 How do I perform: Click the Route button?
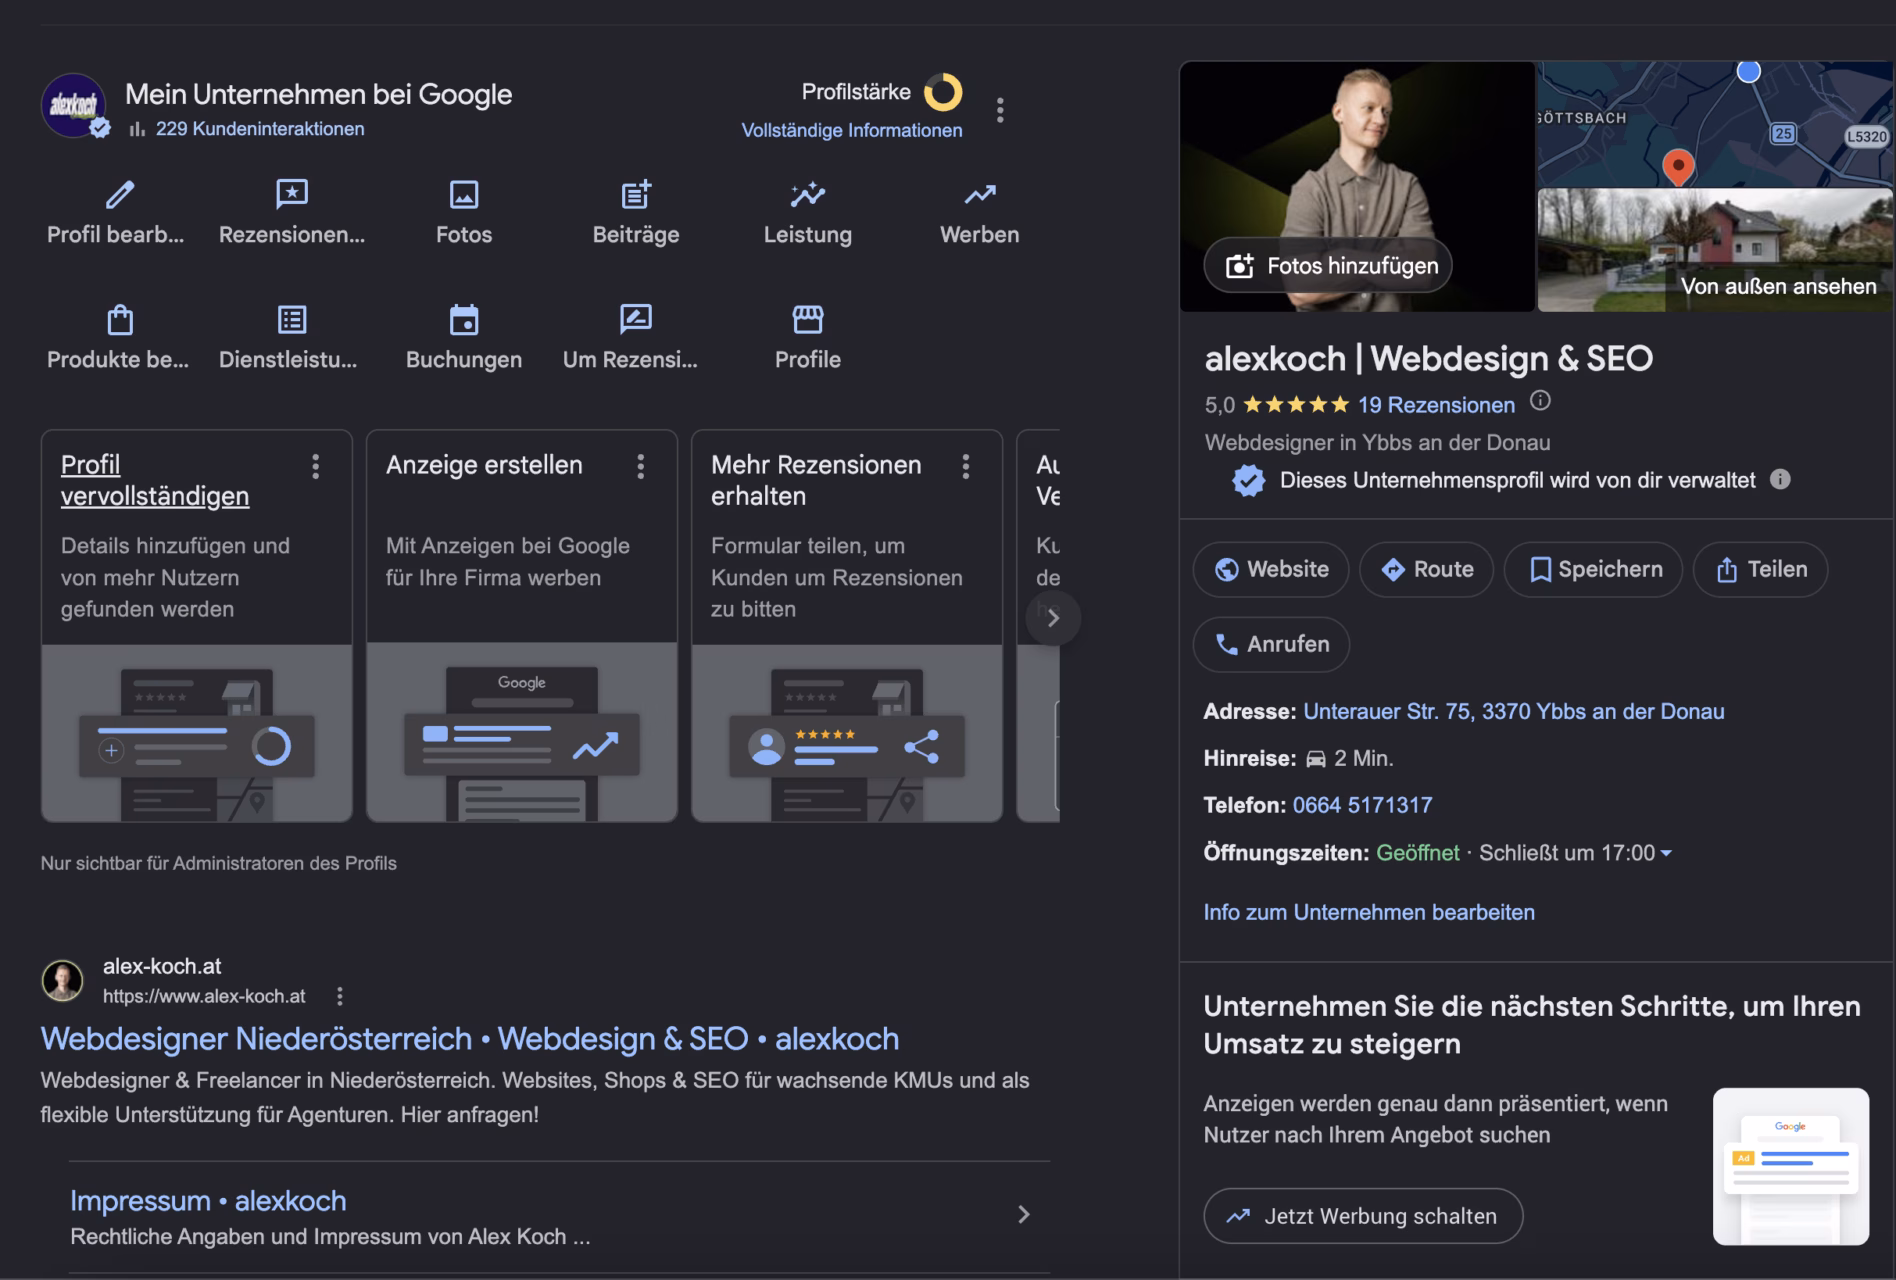coord(1427,570)
